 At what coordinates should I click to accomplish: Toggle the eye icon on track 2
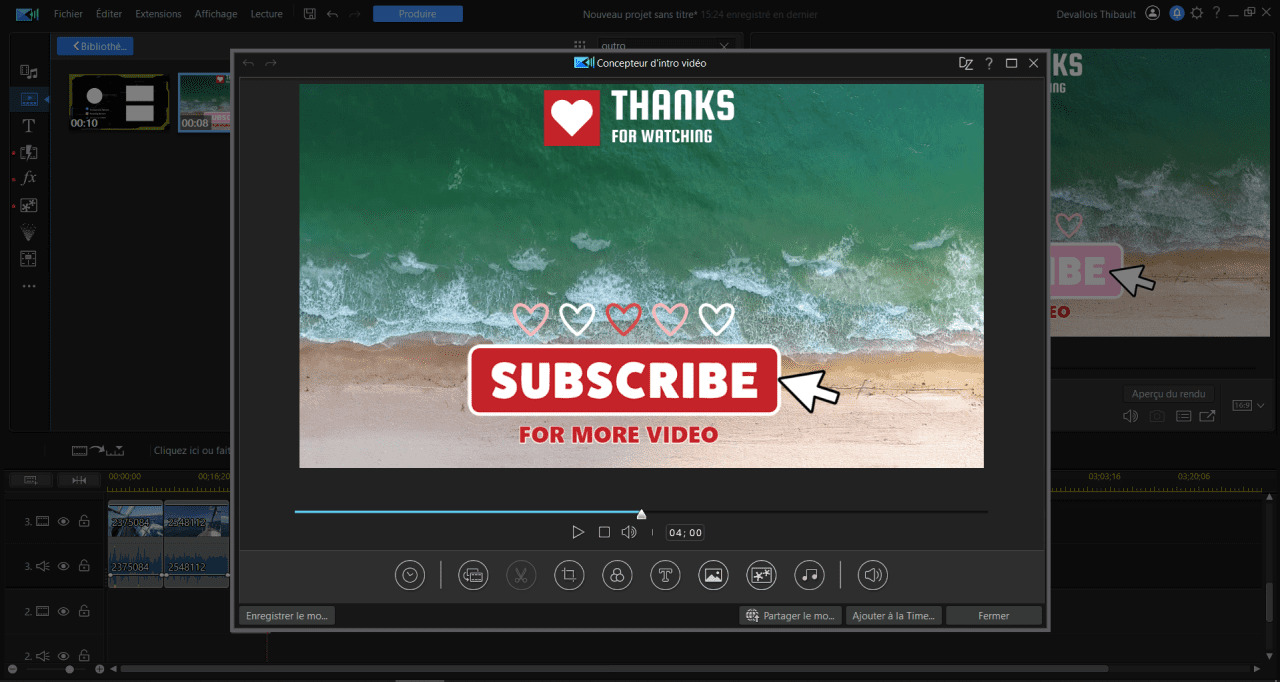point(63,611)
